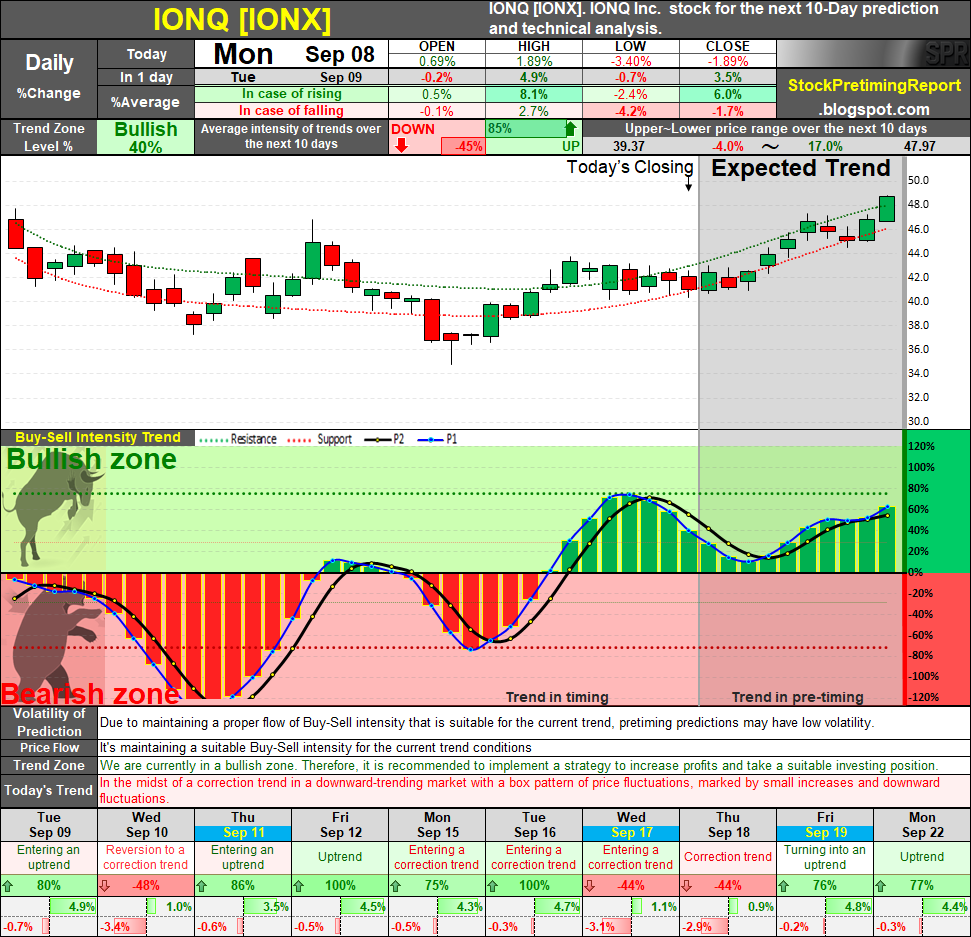Screen dimensions: 971x937
Task: Select the Buy-Sell Intensity Trend label
Action: pyautogui.click(x=98, y=437)
